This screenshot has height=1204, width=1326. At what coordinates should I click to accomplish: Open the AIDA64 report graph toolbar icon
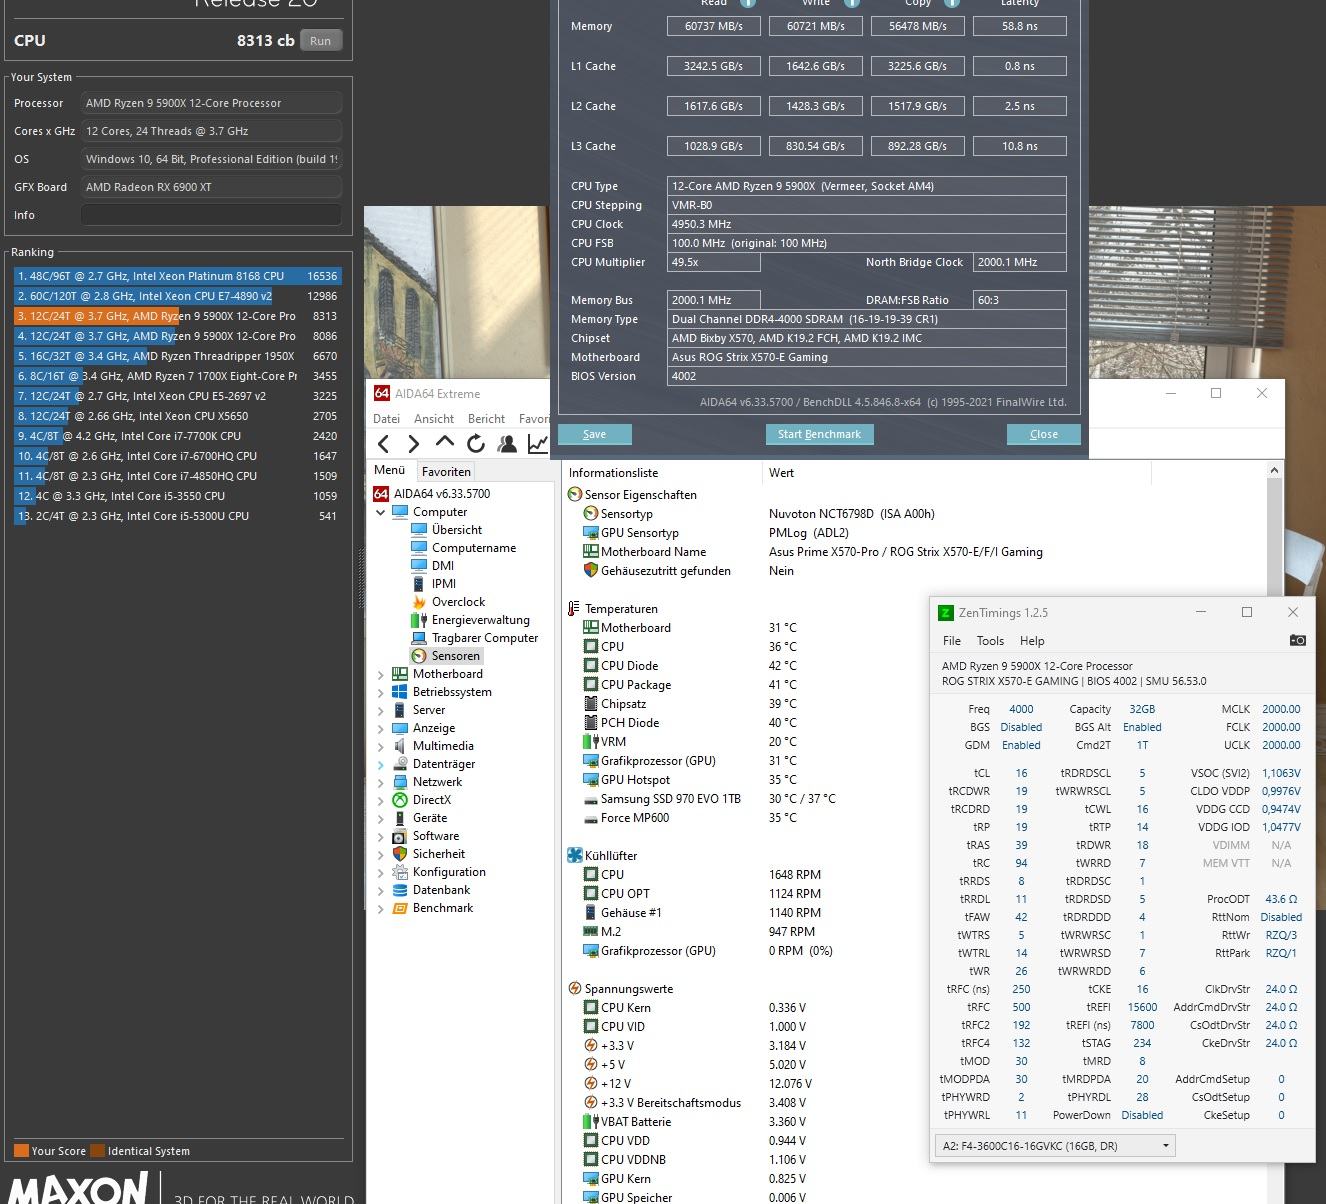(x=538, y=444)
